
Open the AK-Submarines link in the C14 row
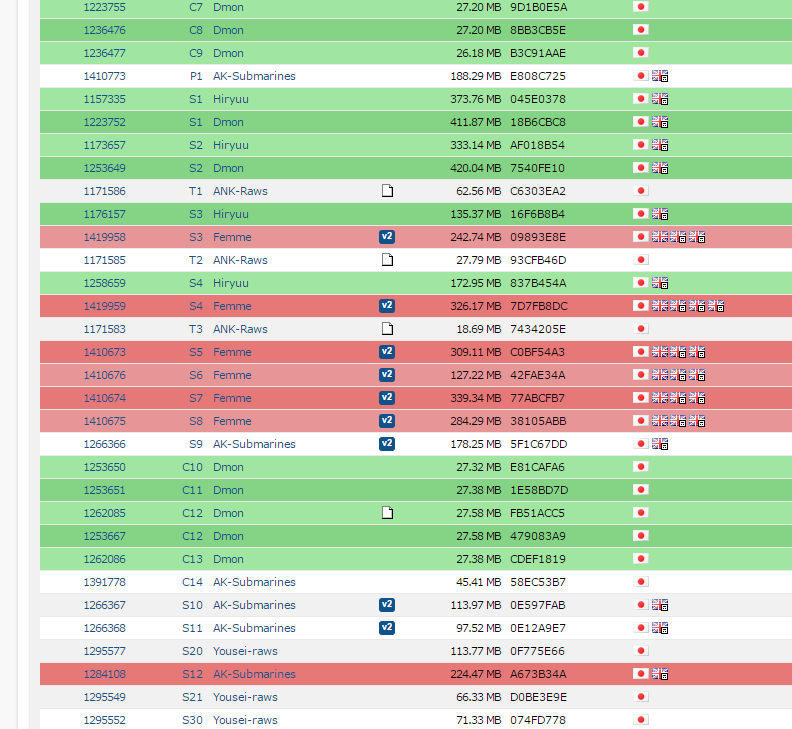coord(254,582)
